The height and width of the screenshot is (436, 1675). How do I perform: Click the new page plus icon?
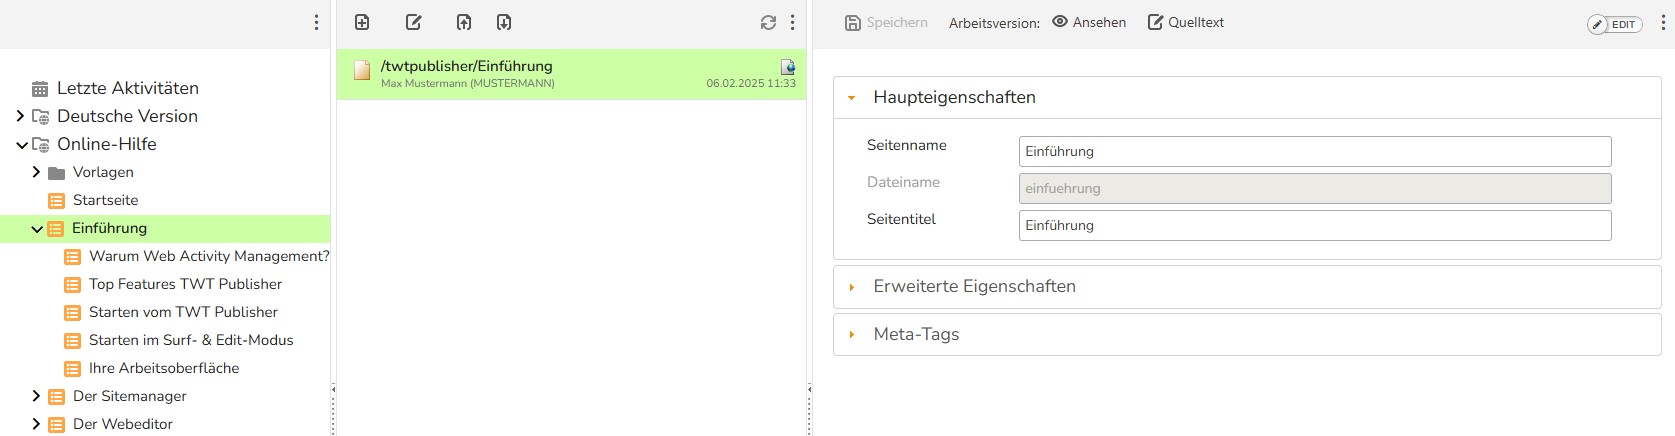pos(362,22)
